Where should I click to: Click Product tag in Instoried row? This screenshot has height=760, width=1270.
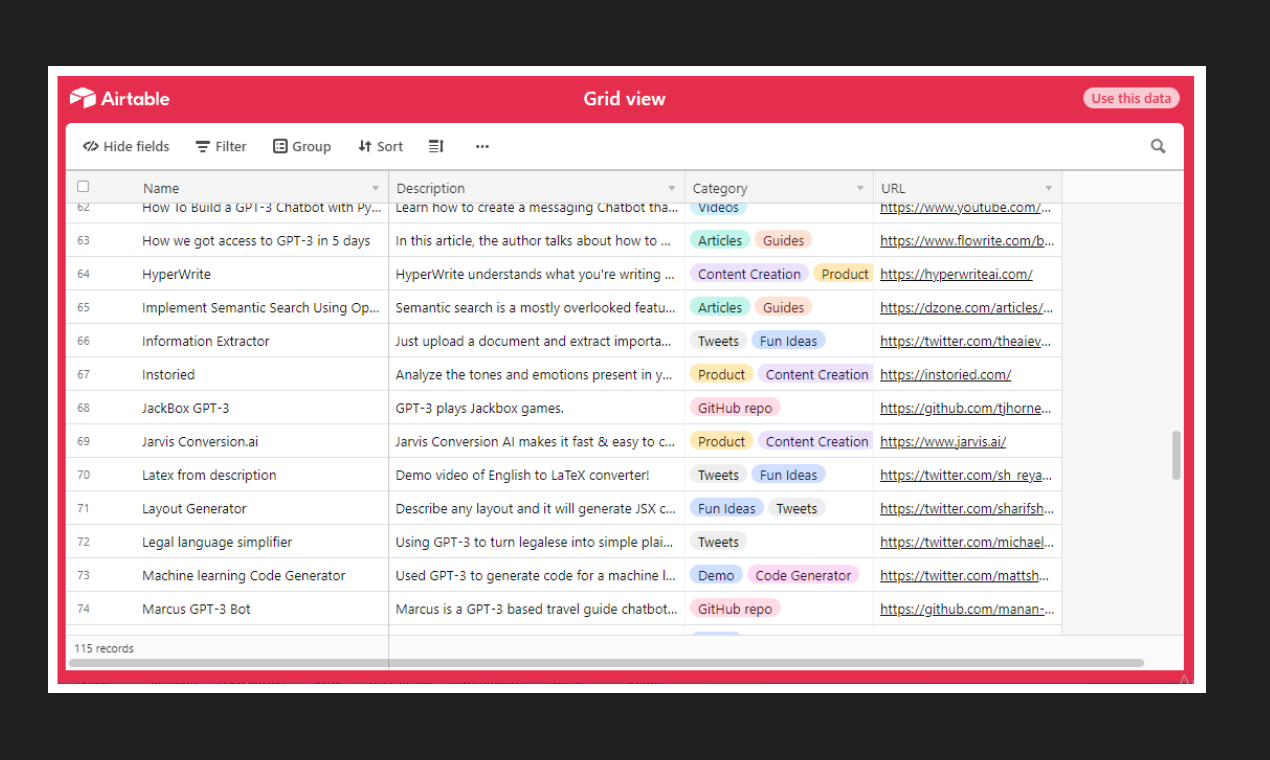(721, 374)
